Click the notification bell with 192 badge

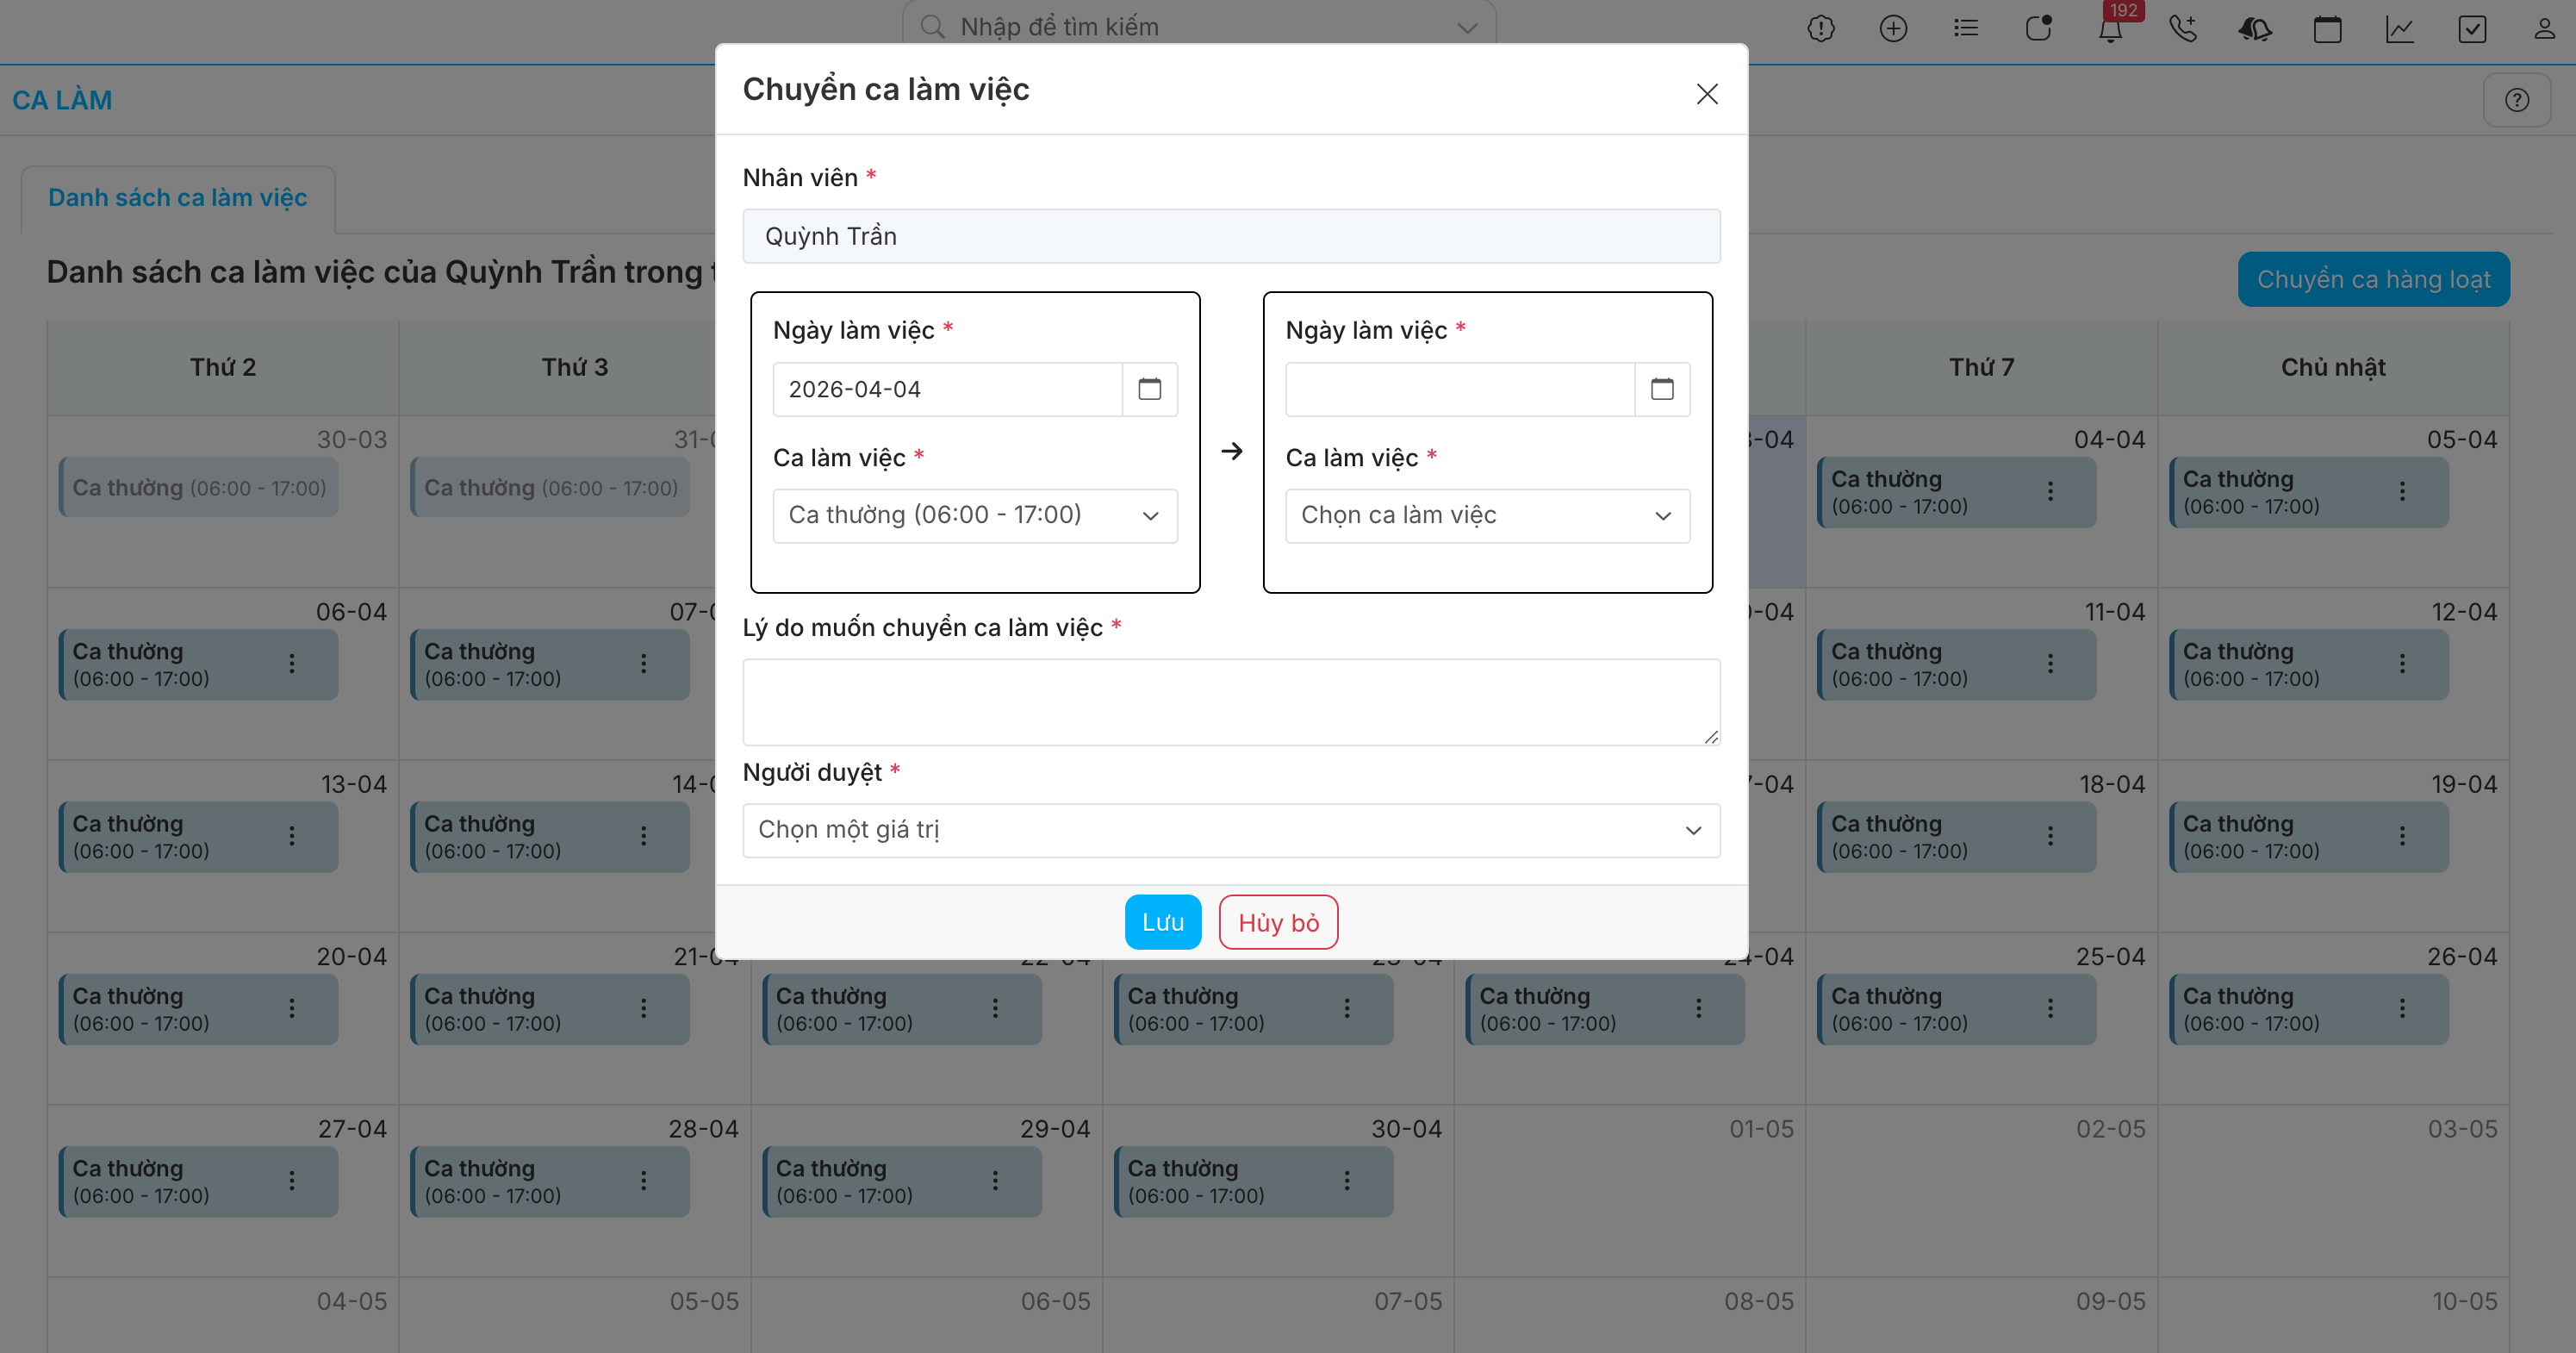pos(2110,29)
